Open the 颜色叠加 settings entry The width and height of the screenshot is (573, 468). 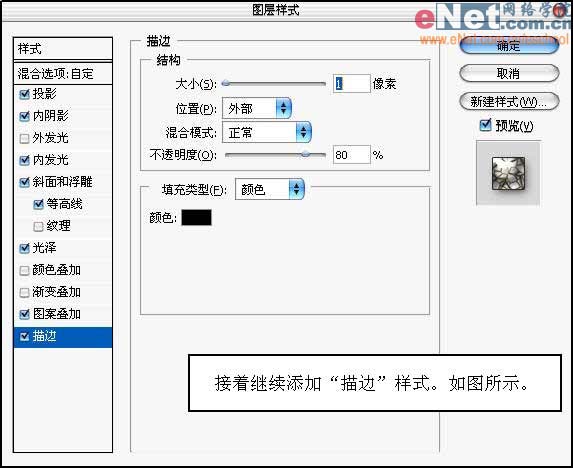(57, 270)
